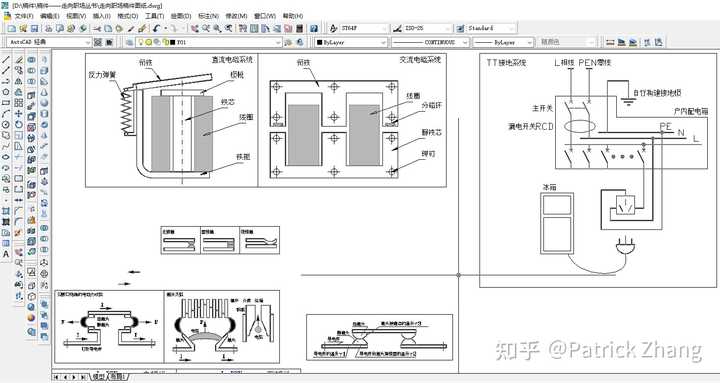720x383 pixels.
Task: Open the Table Style manager icon
Action: (461, 28)
